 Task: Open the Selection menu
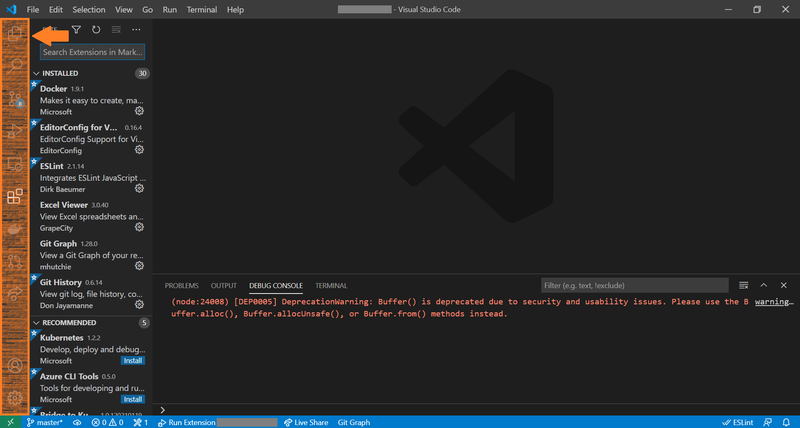click(89, 9)
